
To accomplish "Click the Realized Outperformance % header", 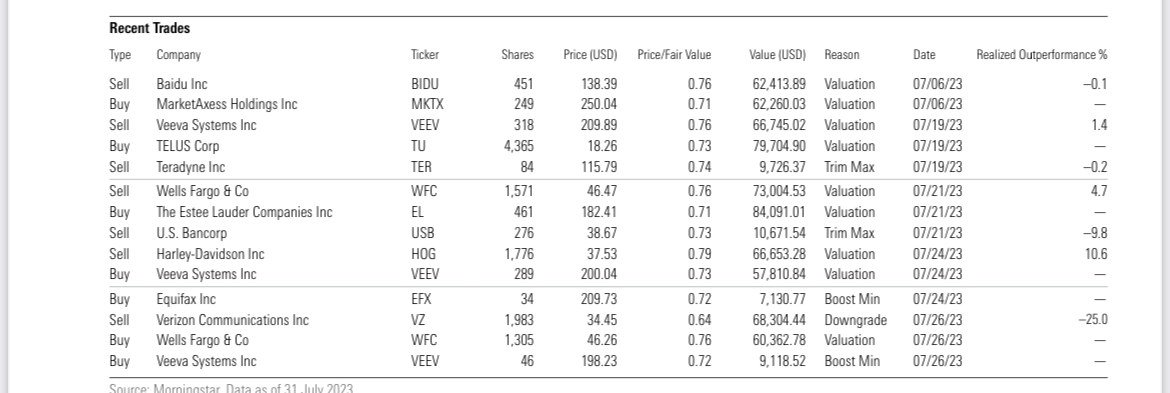I will [x=1042, y=54].
